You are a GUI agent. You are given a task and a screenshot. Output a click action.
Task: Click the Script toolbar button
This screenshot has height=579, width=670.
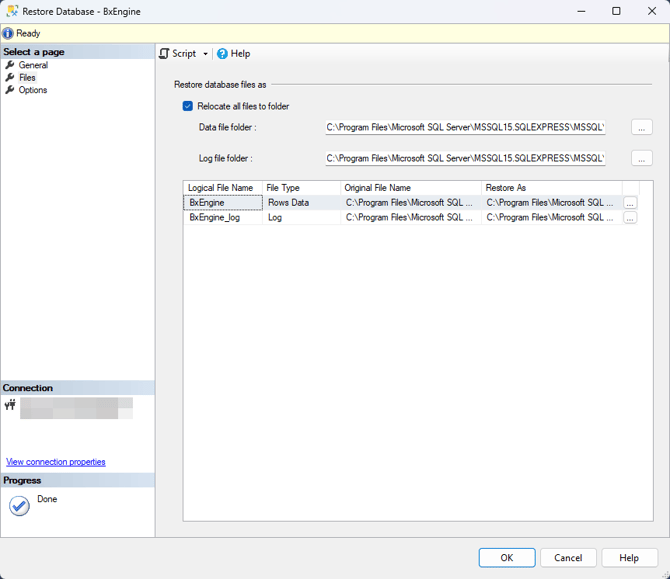[184, 53]
